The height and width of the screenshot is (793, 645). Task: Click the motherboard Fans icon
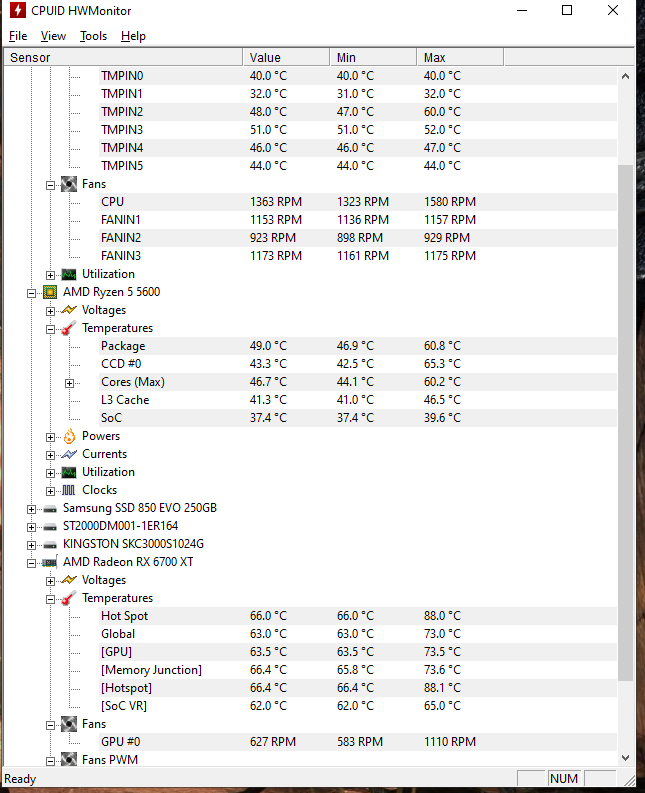click(69, 184)
